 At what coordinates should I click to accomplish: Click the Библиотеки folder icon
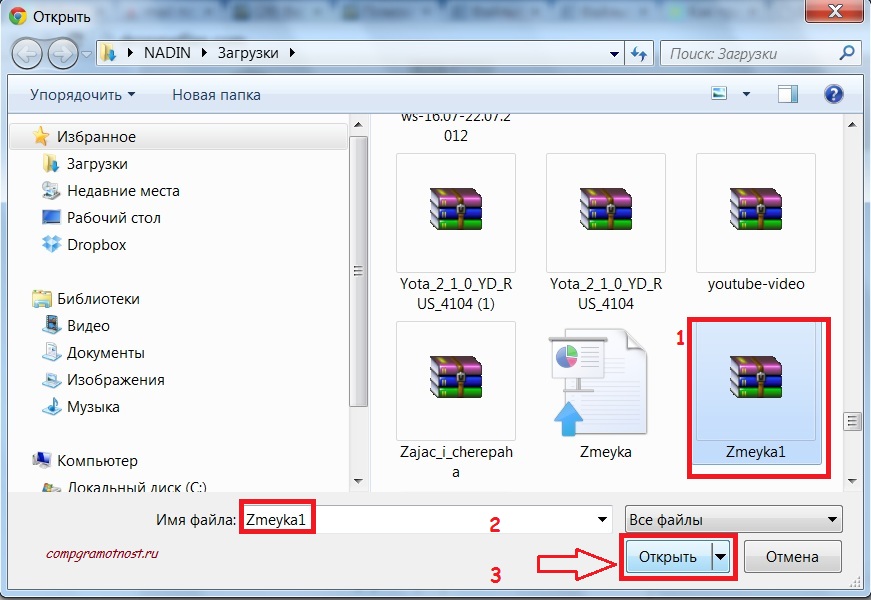point(42,298)
